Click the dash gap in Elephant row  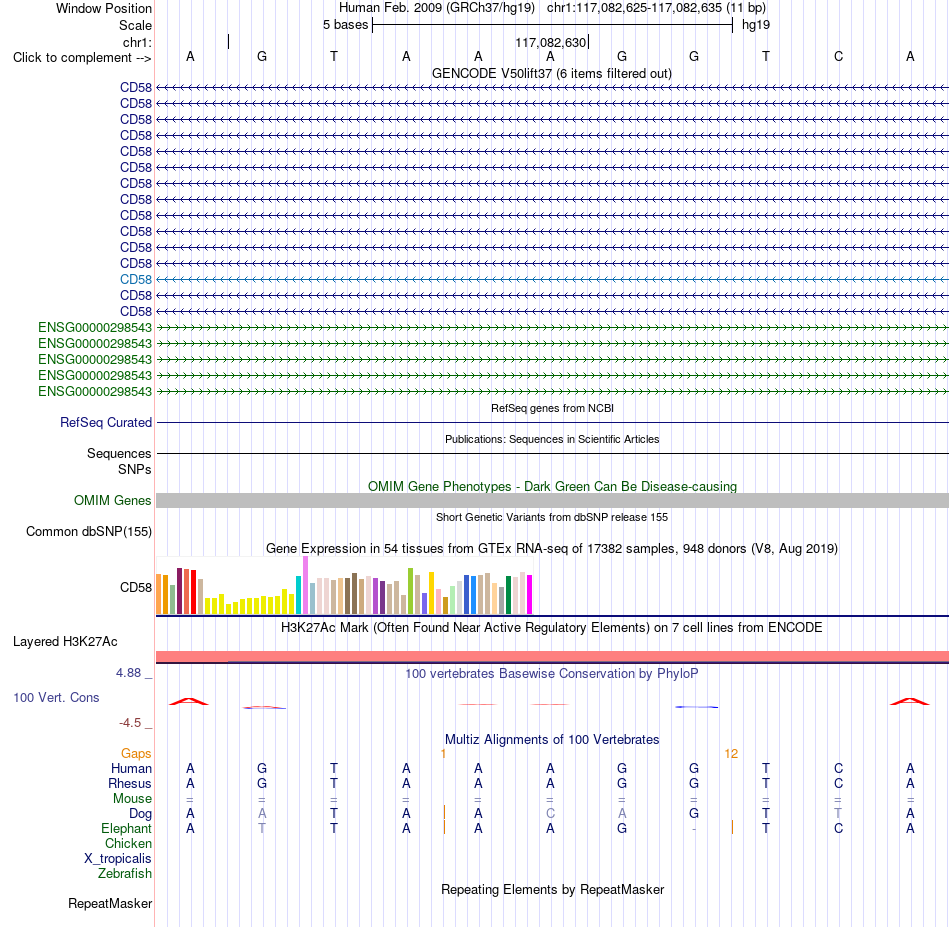(x=694, y=828)
